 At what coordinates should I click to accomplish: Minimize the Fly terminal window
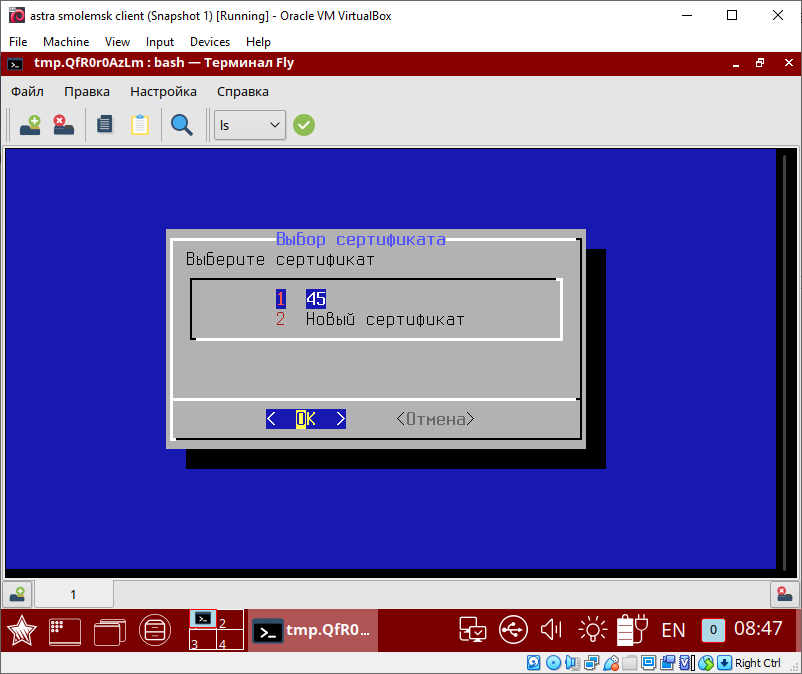point(736,64)
